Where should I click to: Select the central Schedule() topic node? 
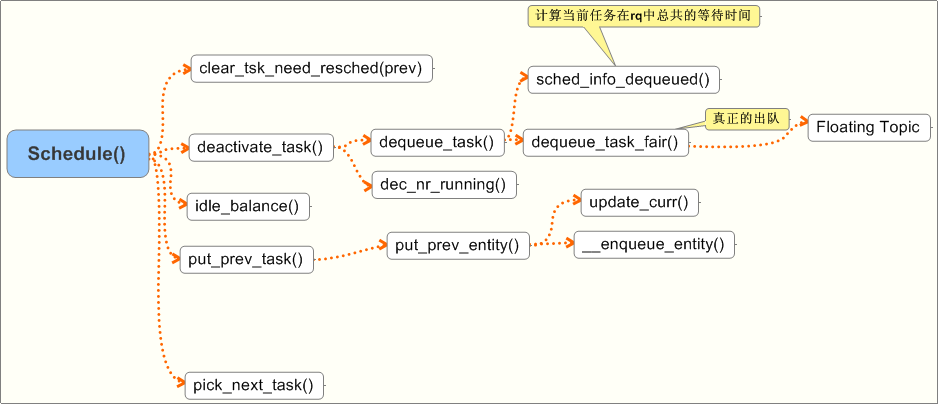coord(77,154)
